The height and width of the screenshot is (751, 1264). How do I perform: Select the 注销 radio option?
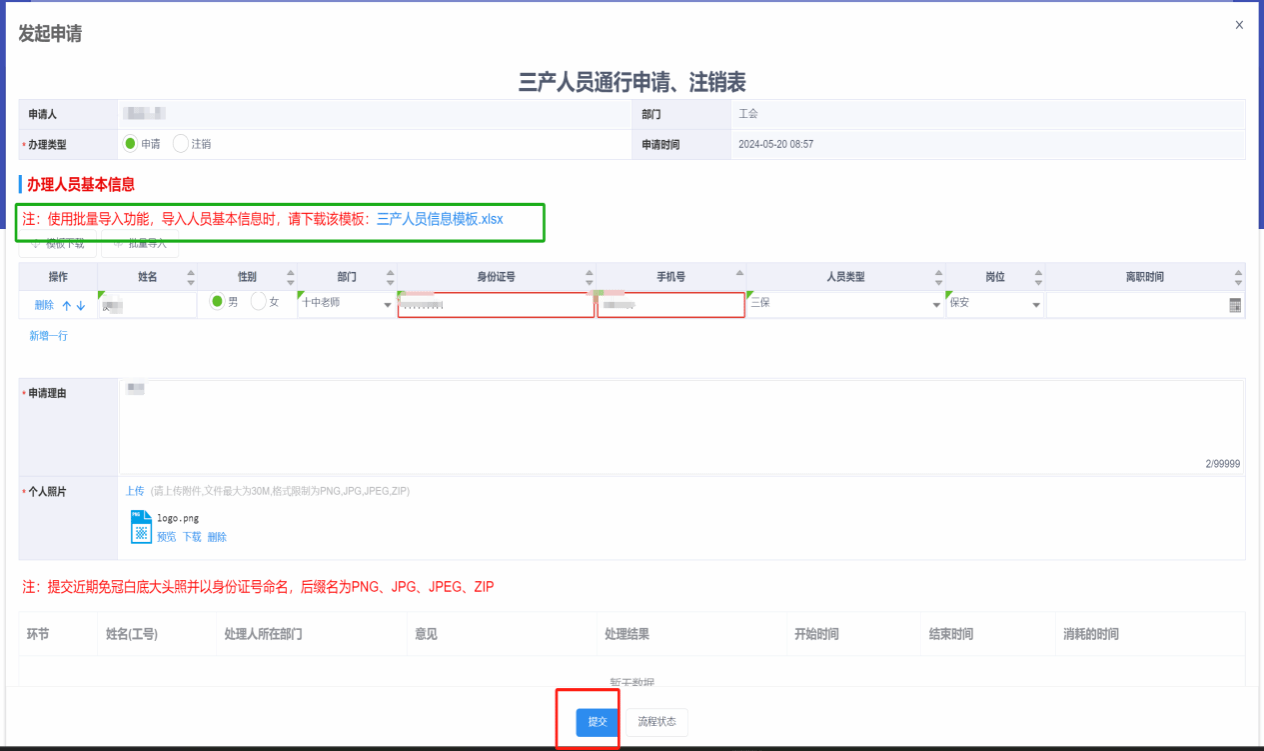(181, 144)
